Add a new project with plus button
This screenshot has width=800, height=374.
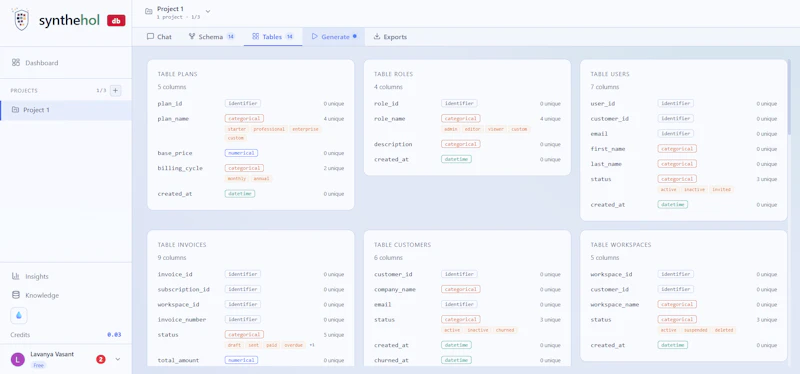click(x=115, y=90)
